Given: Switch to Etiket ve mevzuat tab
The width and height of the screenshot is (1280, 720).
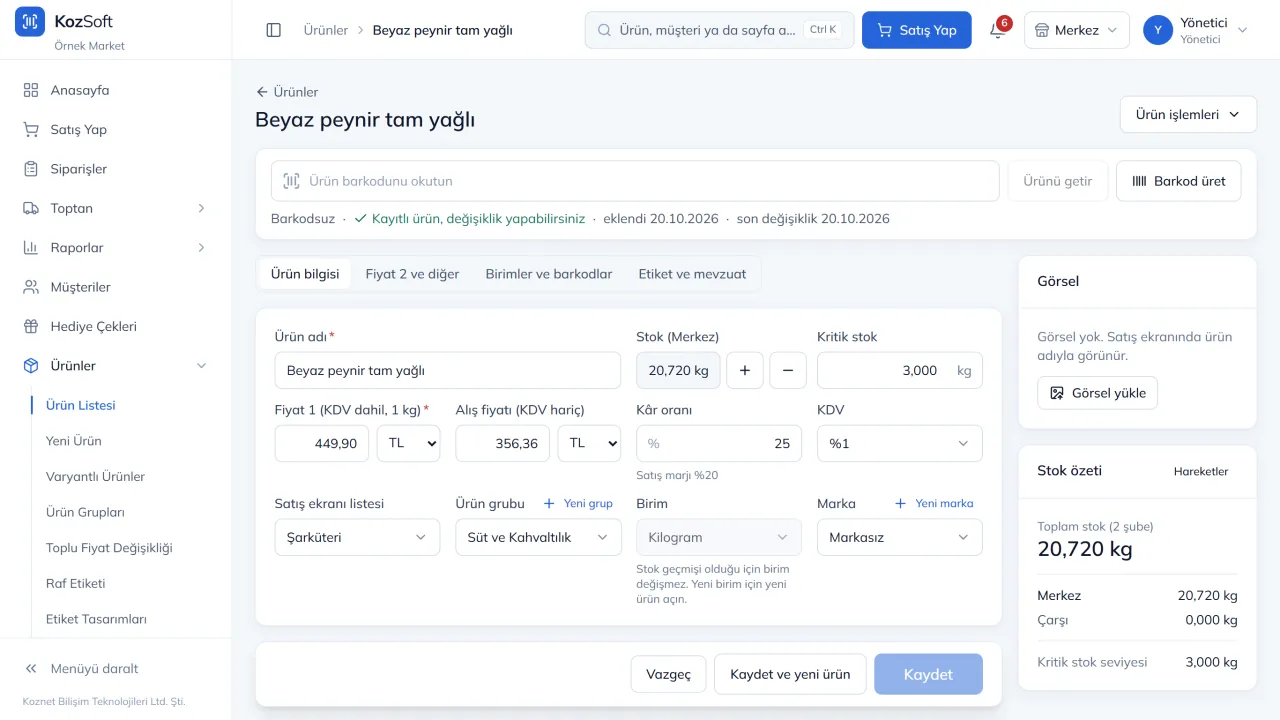Looking at the screenshot, I should tap(692, 274).
